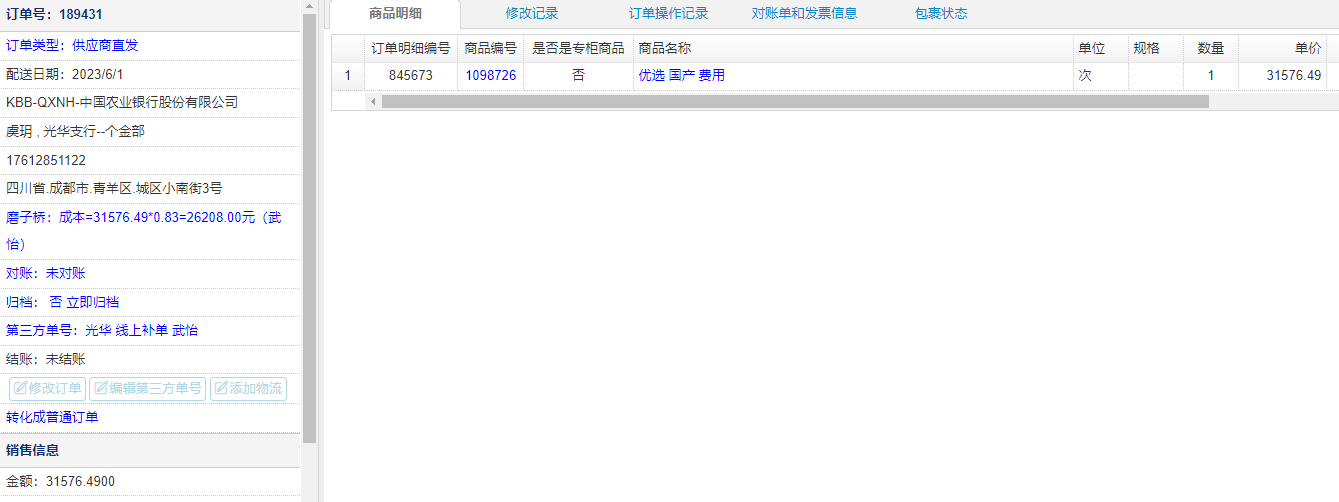Click the 修改订单 button
This screenshot has height=502, width=1339.
tap(47, 389)
